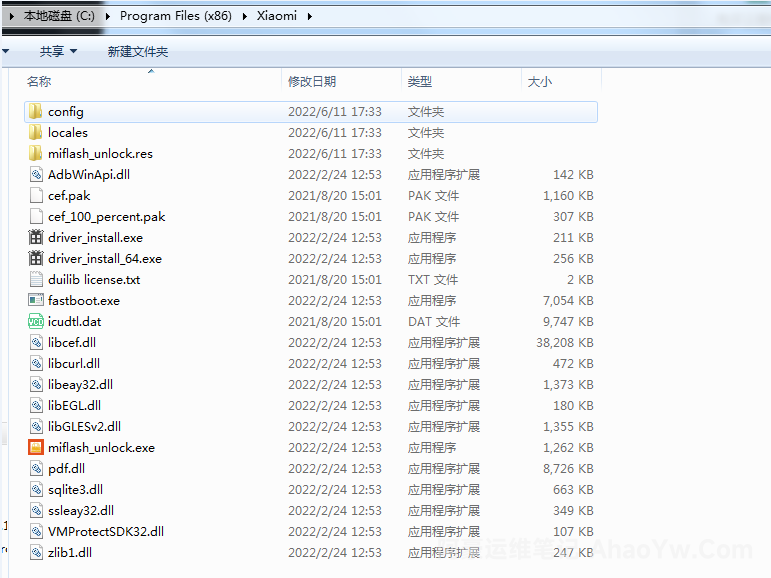The height and width of the screenshot is (578, 771).
Task: Select the VMProtectSDK32.dll file name
Action: tap(106, 531)
